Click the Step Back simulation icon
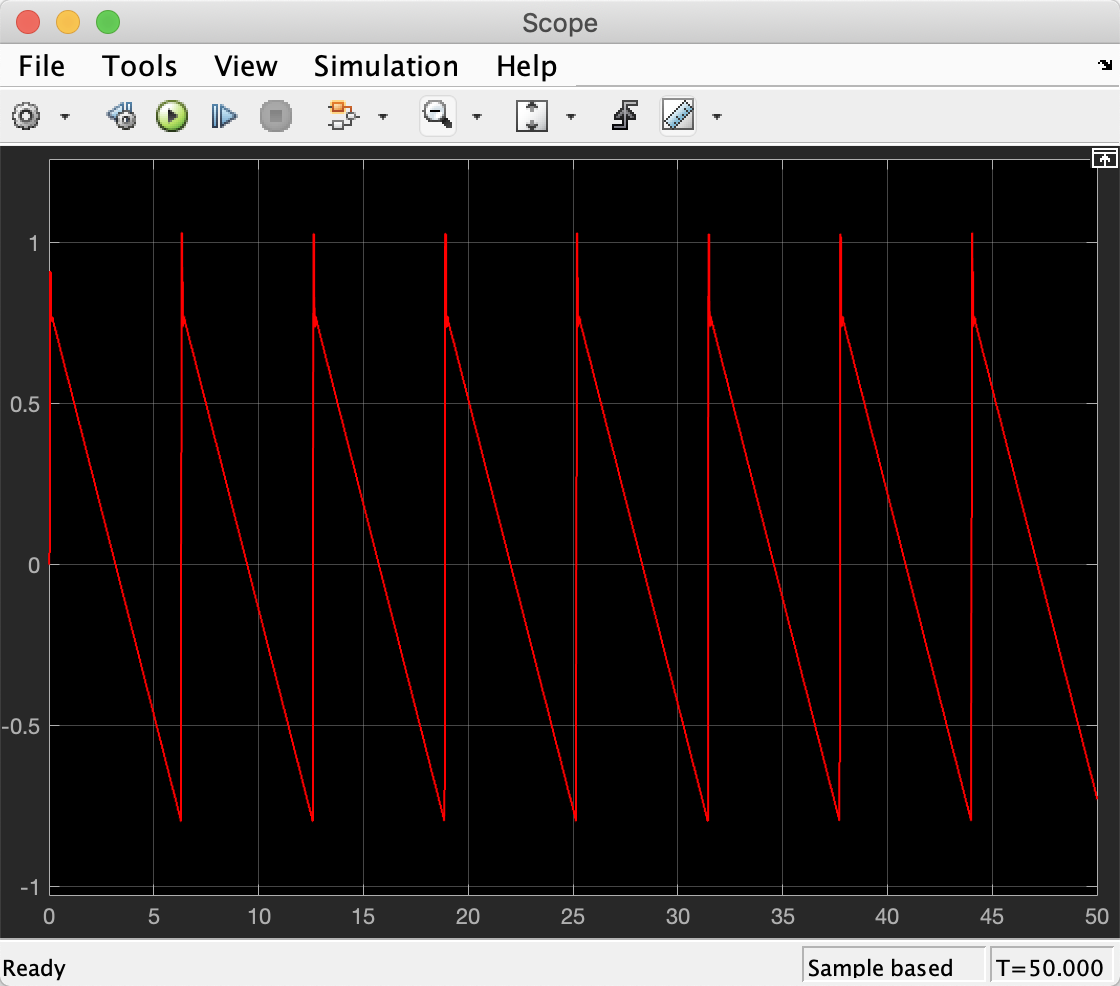 pos(121,116)
